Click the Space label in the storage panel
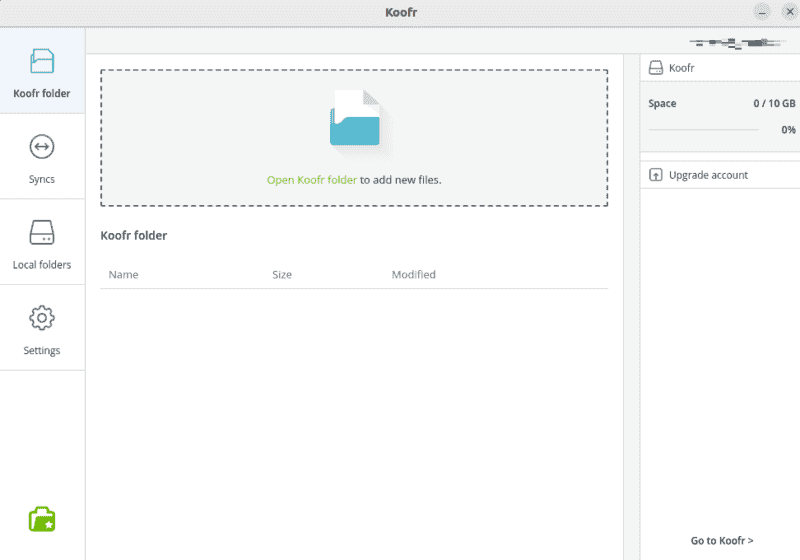This screenshot has width=800, height=560. tap(662, 104)
